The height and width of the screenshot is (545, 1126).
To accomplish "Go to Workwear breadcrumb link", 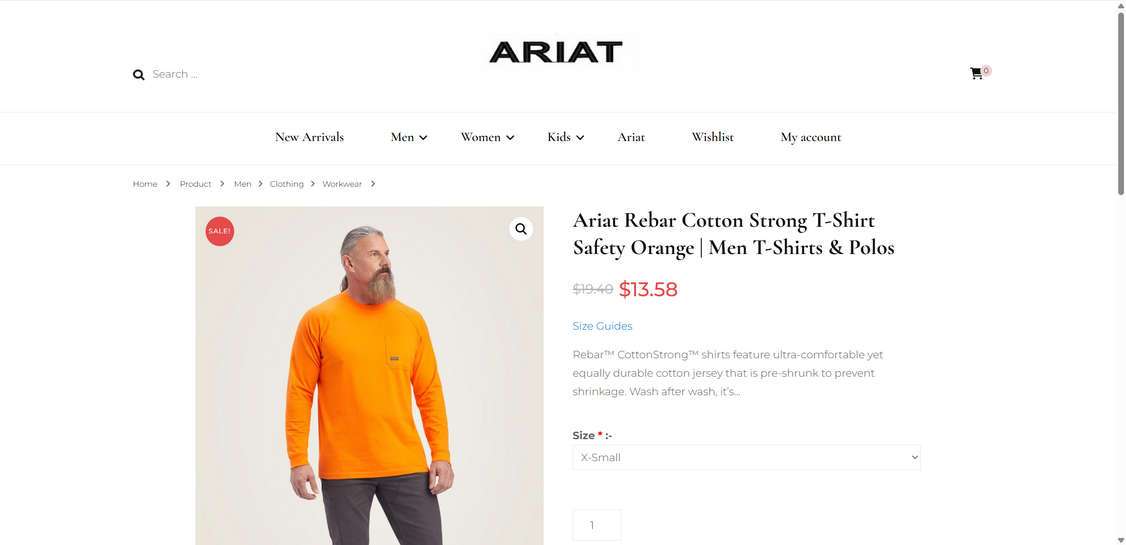I will click(x=342, y=185).
